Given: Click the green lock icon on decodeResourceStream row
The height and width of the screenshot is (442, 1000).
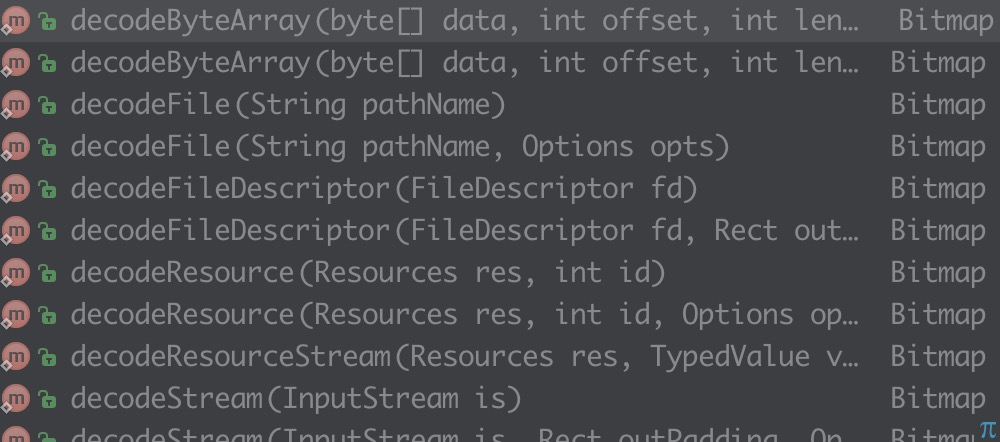Looking at the screenshot, I should pyautogui.click(x=46, y=358).
